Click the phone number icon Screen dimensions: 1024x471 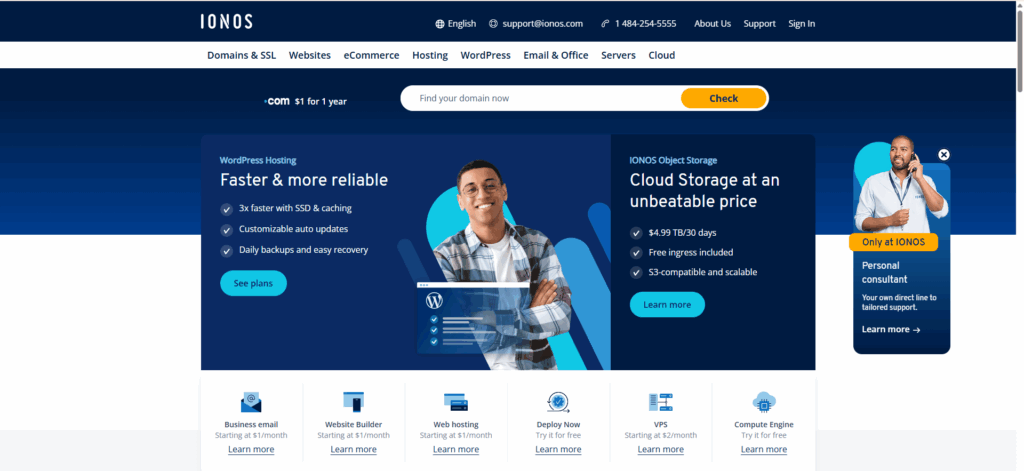pyautogui.click(x=605, y=24)
